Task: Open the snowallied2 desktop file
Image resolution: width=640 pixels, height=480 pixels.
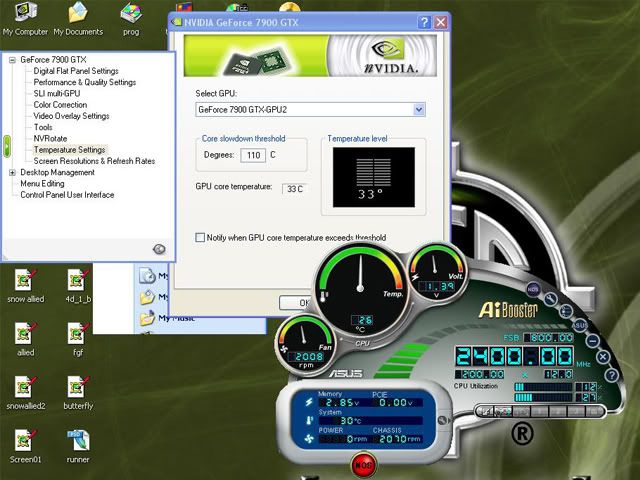Action: coord(25,393)
